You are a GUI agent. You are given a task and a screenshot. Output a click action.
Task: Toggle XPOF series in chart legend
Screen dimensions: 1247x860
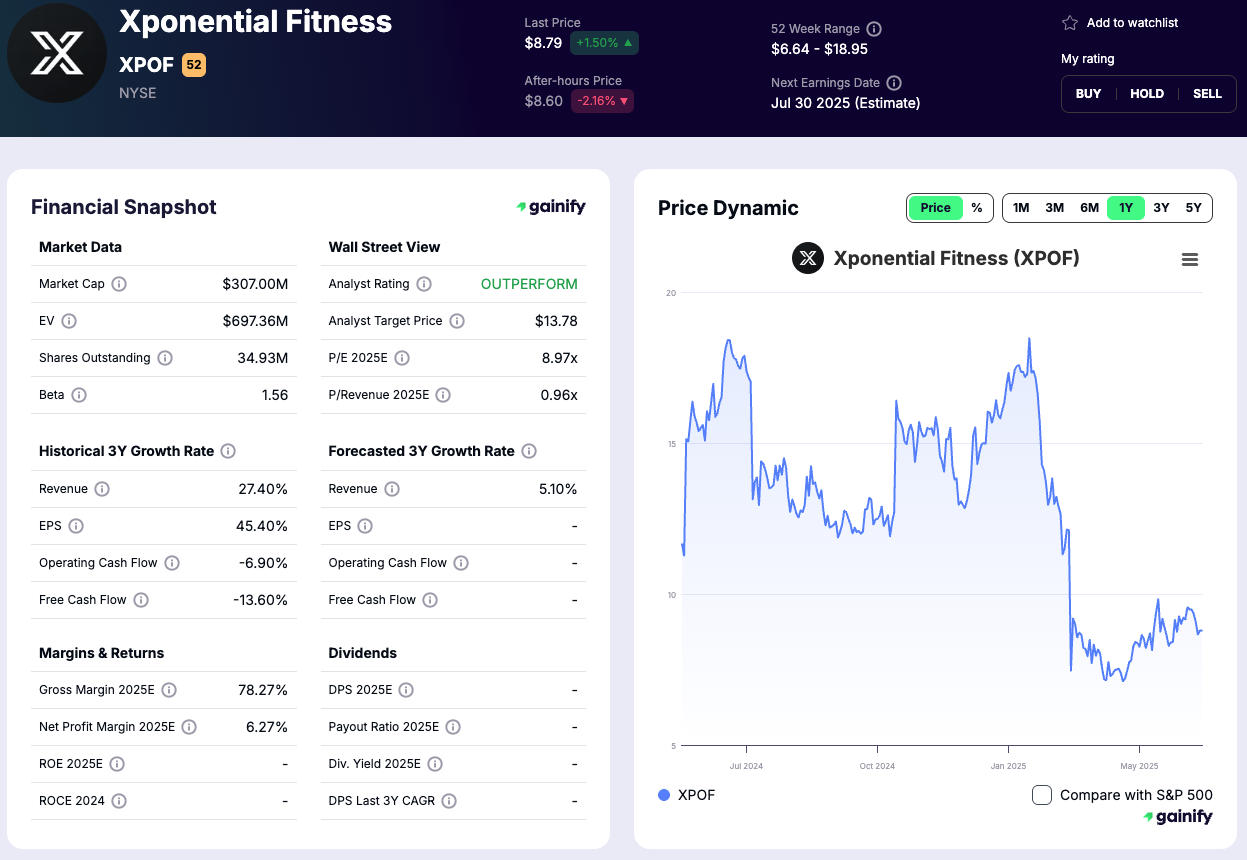click(687, 795)
